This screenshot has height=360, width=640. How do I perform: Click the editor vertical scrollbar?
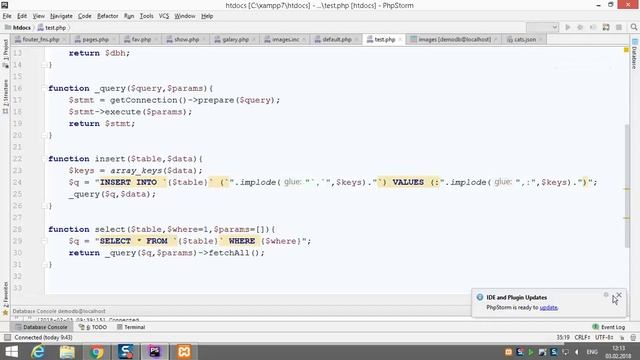(x=627, y=186)
